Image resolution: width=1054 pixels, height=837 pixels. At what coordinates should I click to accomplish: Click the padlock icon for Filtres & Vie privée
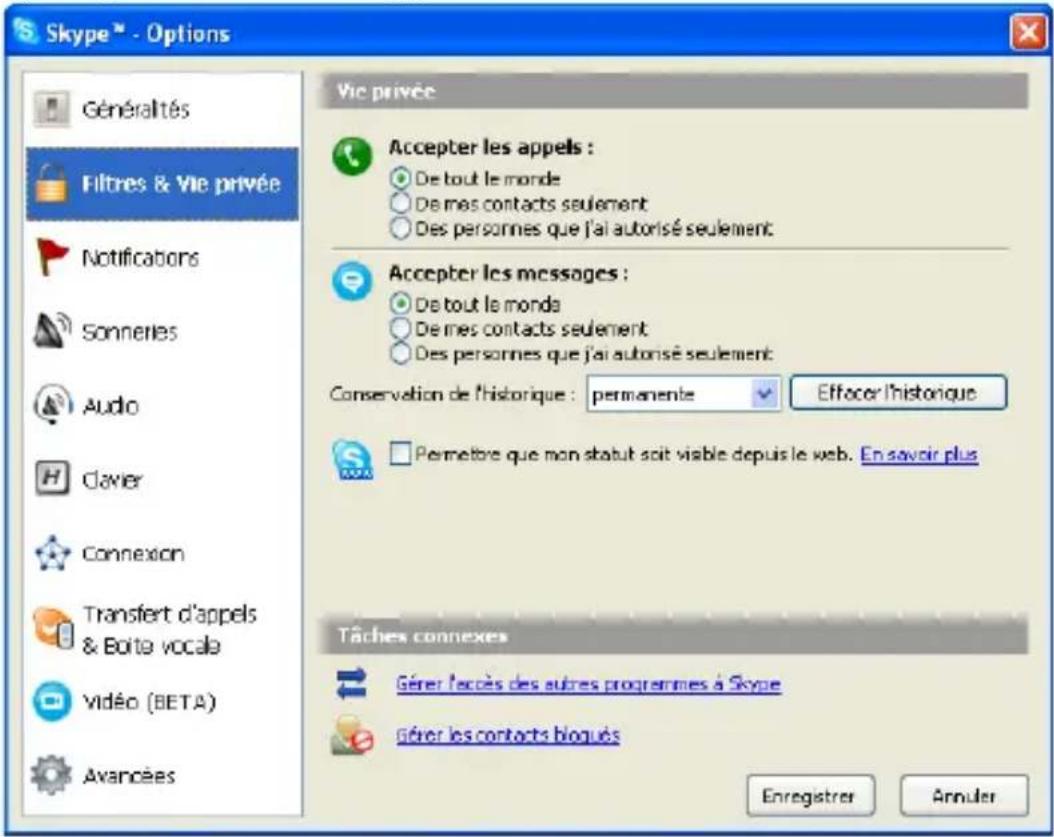(51, 183)
